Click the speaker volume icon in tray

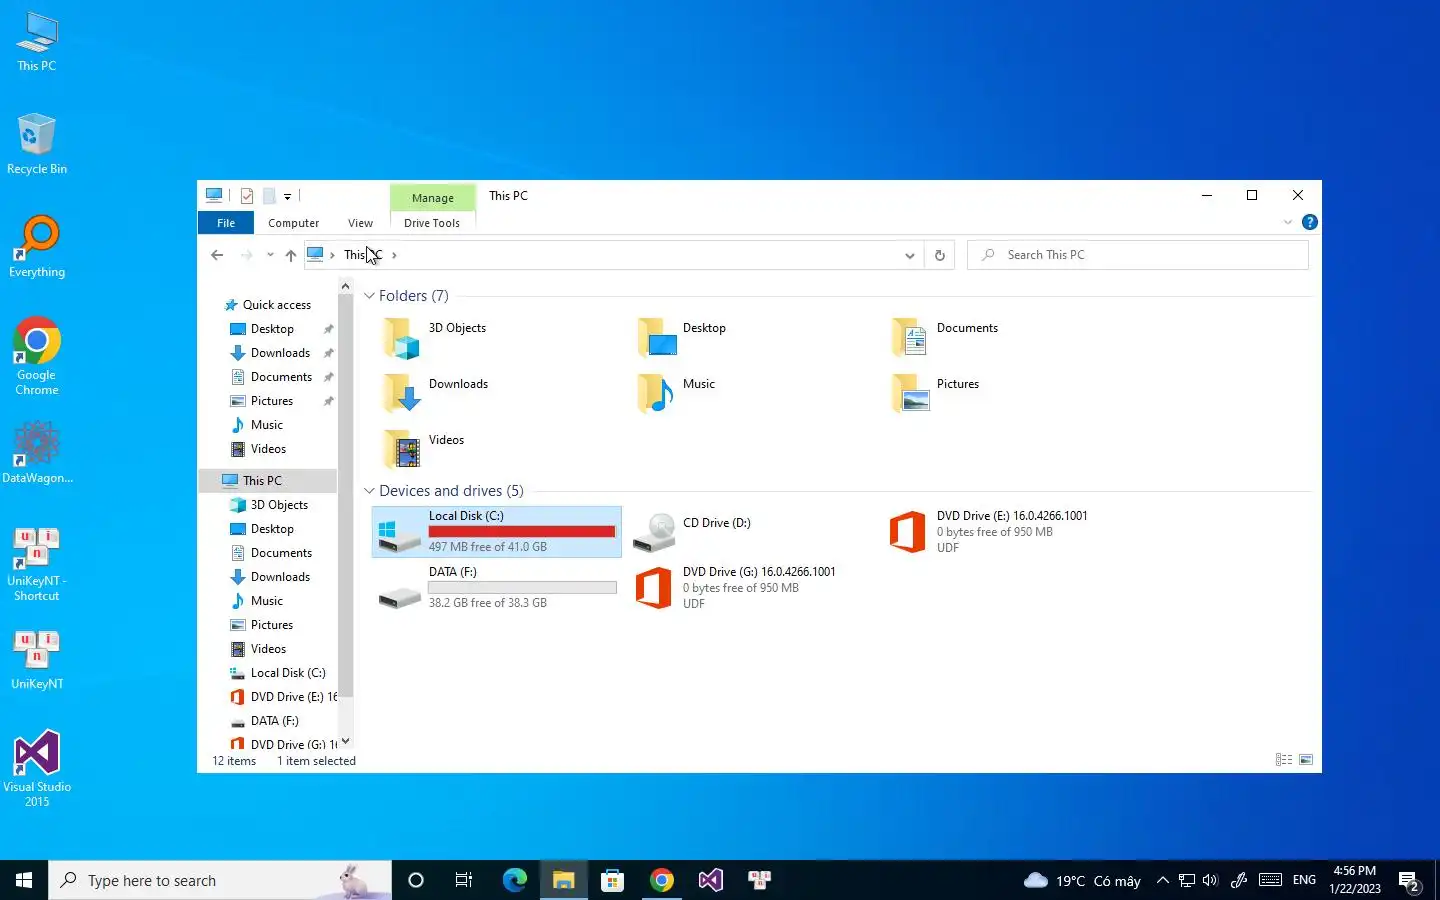(x=1210, y=880)
